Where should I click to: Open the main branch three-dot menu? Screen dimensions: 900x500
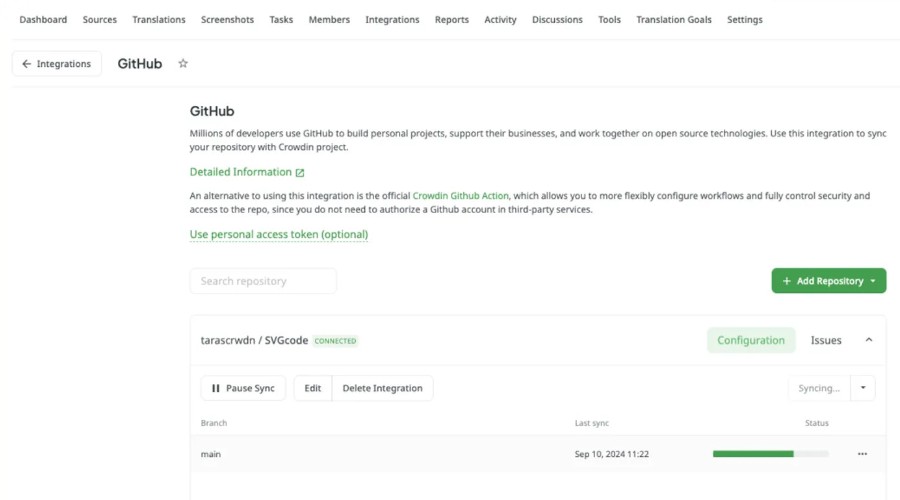tap(862, 454)
